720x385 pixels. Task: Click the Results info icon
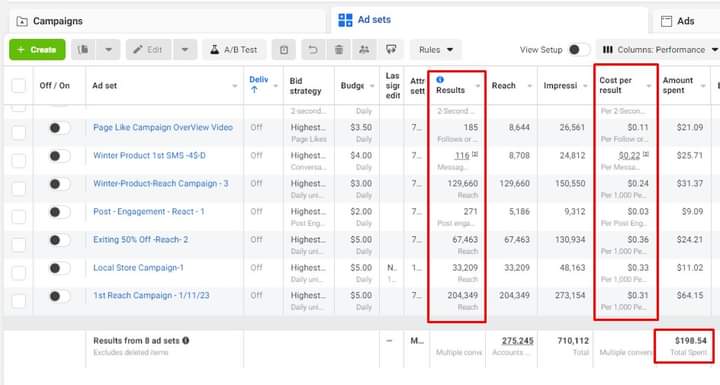440,79
